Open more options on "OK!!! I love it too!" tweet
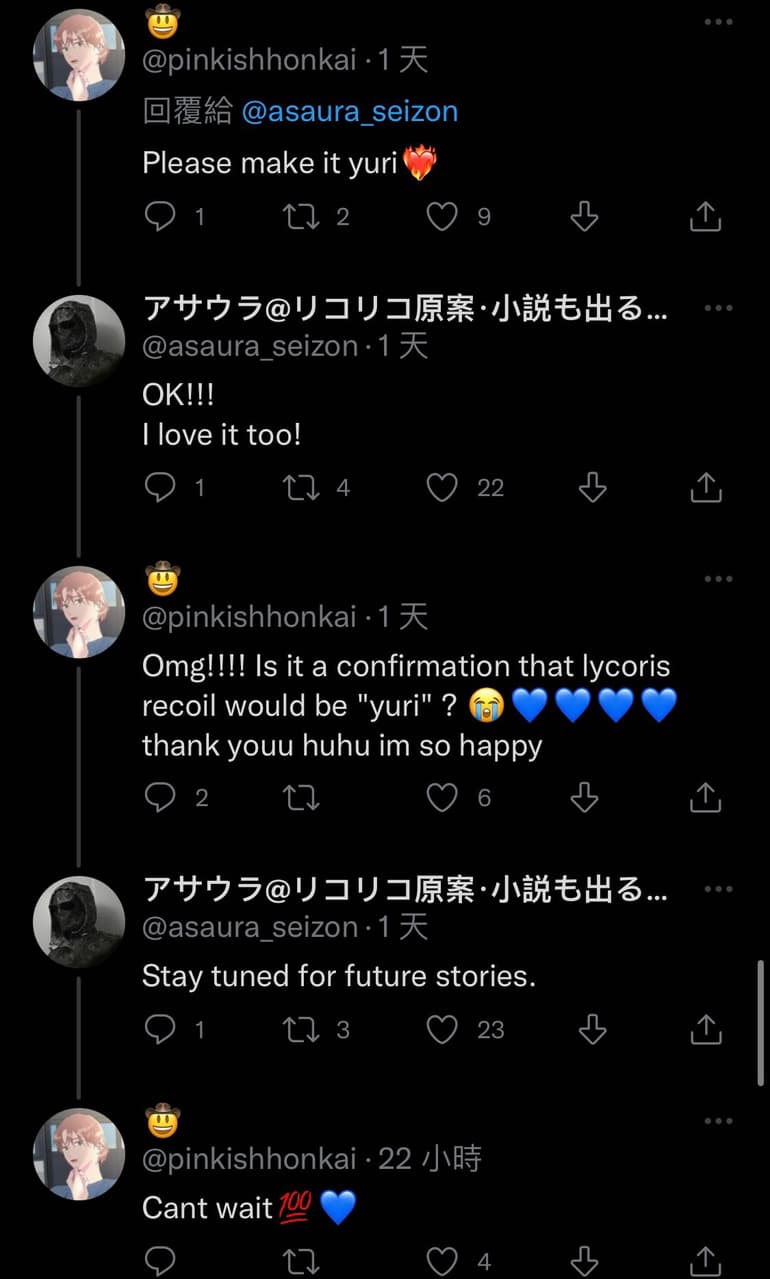Screen dimensions: 770x1279 718,308
